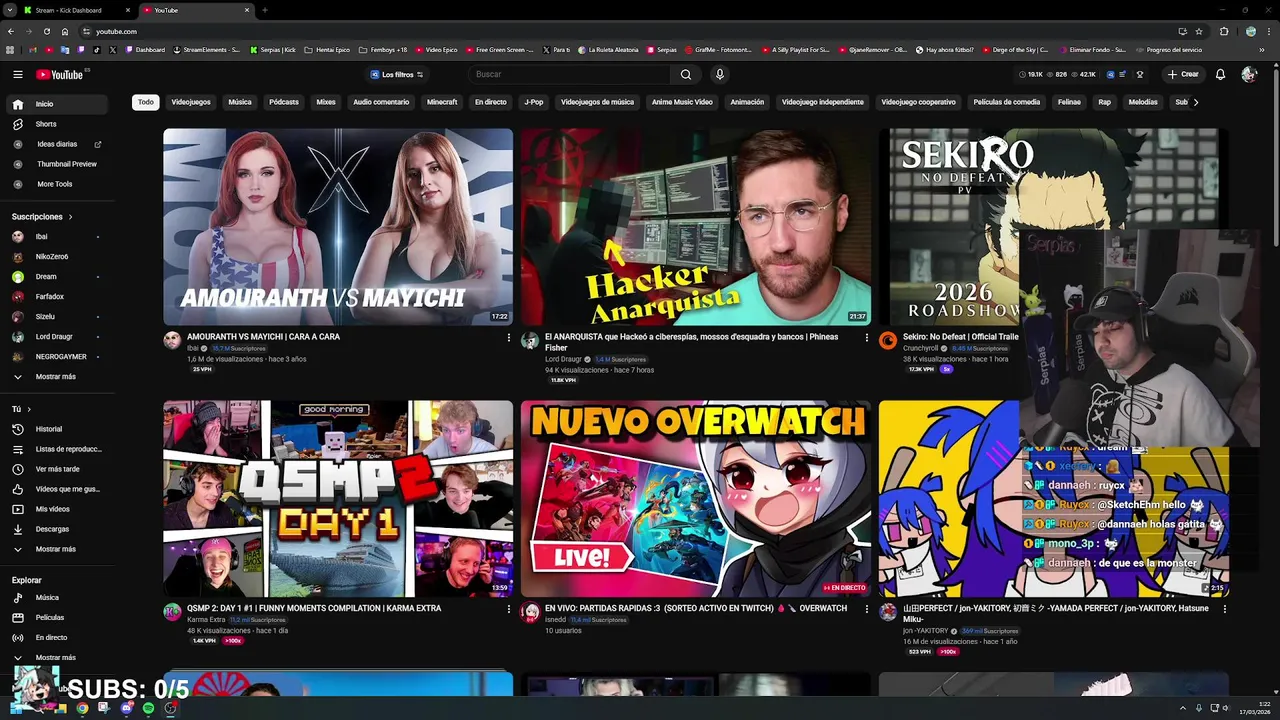Viewport: 1280px width, 720px height.
Task: Open Nuevo Overwatch live stream thumbnail
Action: point(696,499)
